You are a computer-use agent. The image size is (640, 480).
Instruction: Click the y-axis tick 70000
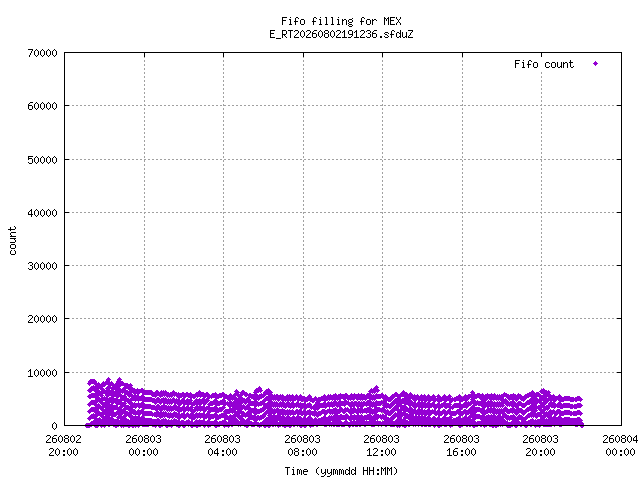[42, 53]
